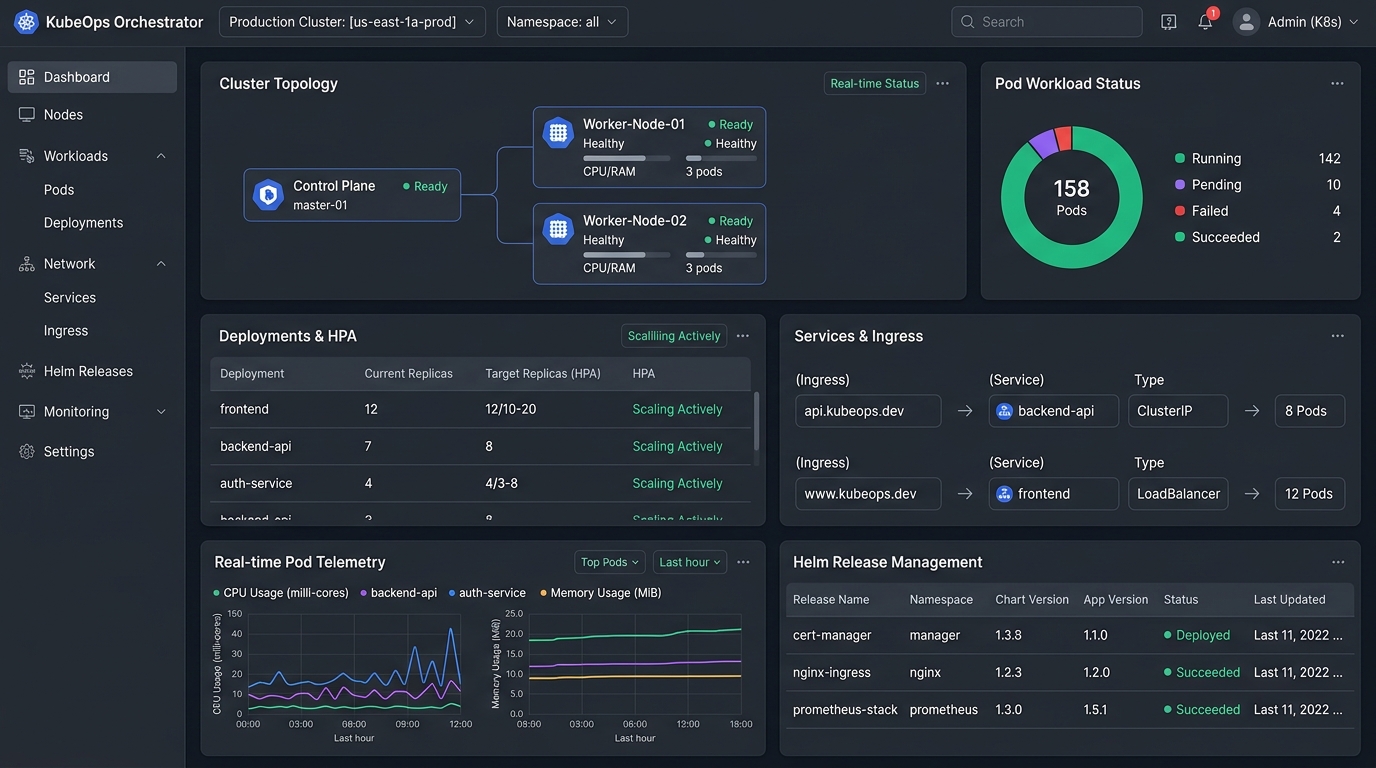The height and width of the screenshot is (768, 1376).
Task: Click the api.kubeops.dev ingress chip
Action: [x=868, y=411]
